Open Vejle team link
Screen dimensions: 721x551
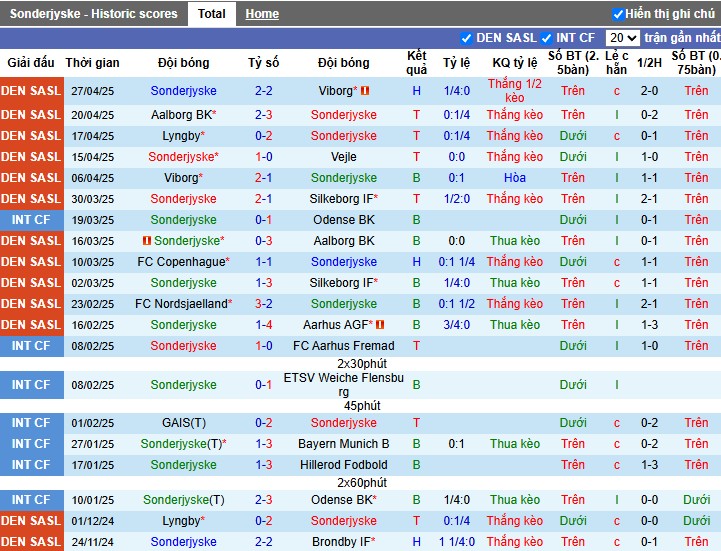(x=343, y=157)
